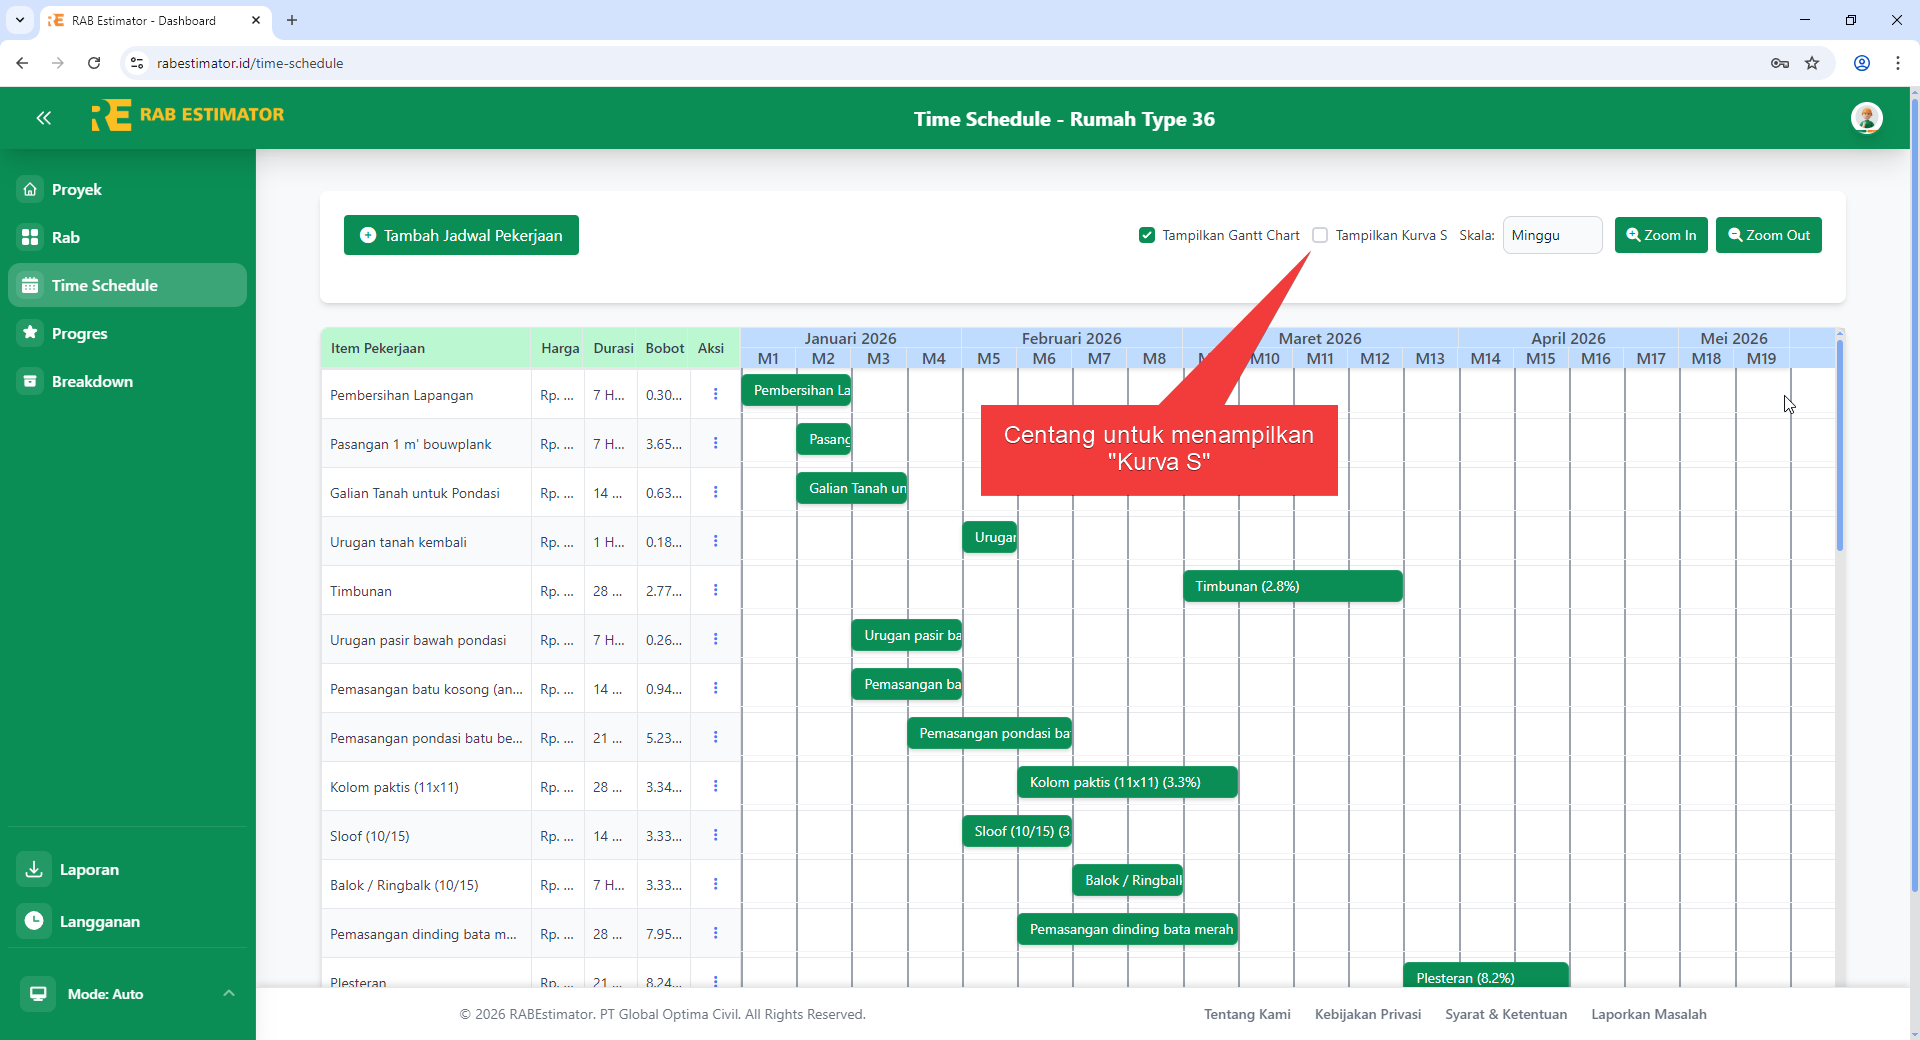Open the user profile avatar menu

(1868, 118)
